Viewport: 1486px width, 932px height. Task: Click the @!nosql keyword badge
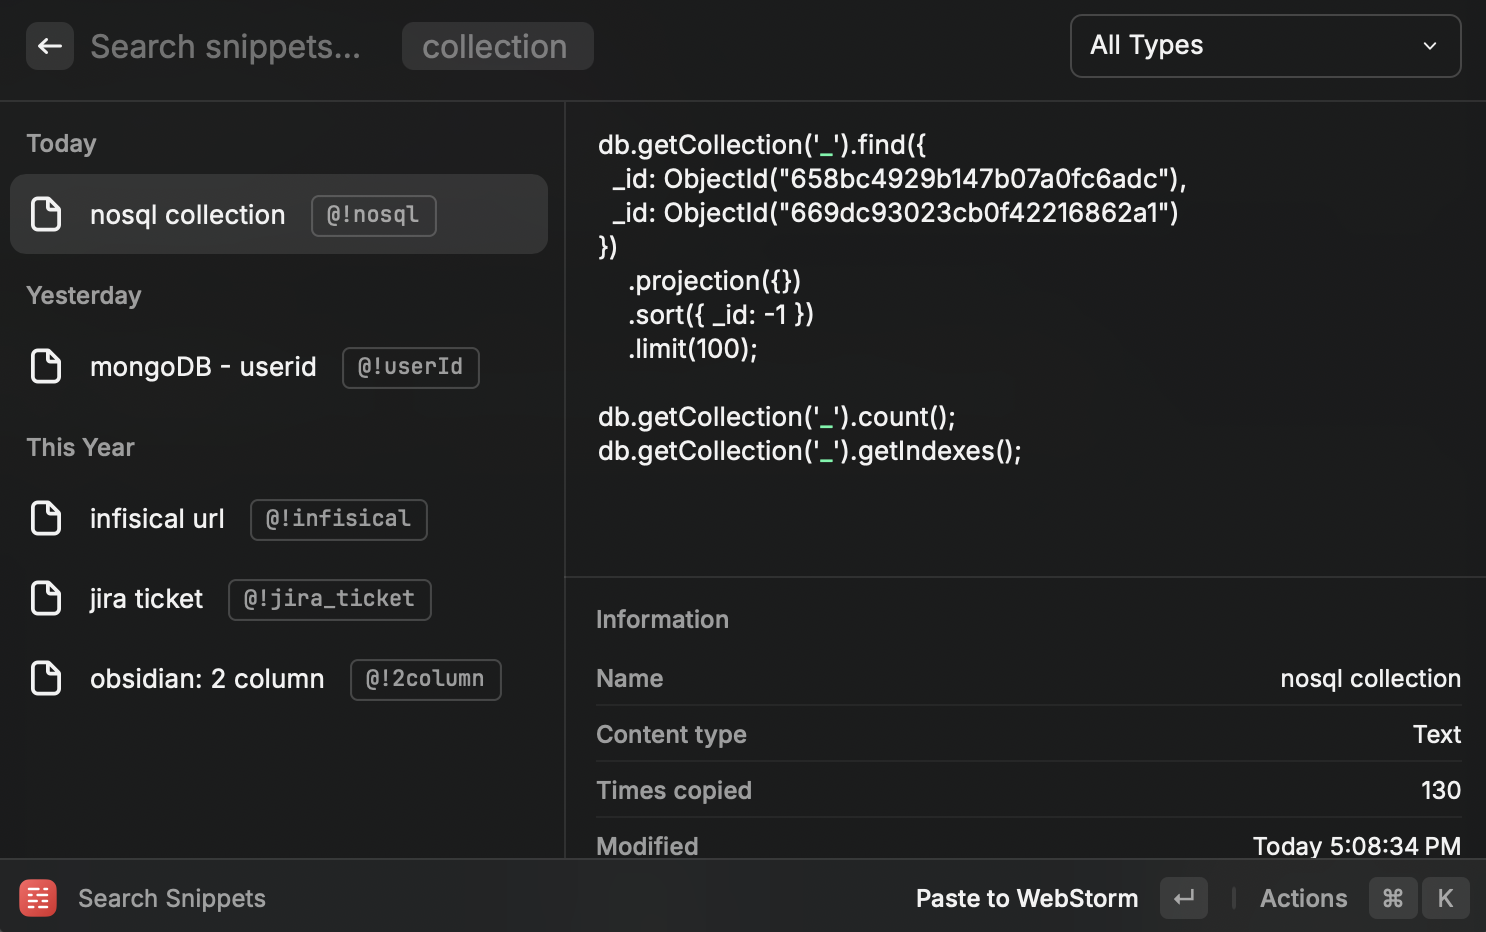point(373,215)
